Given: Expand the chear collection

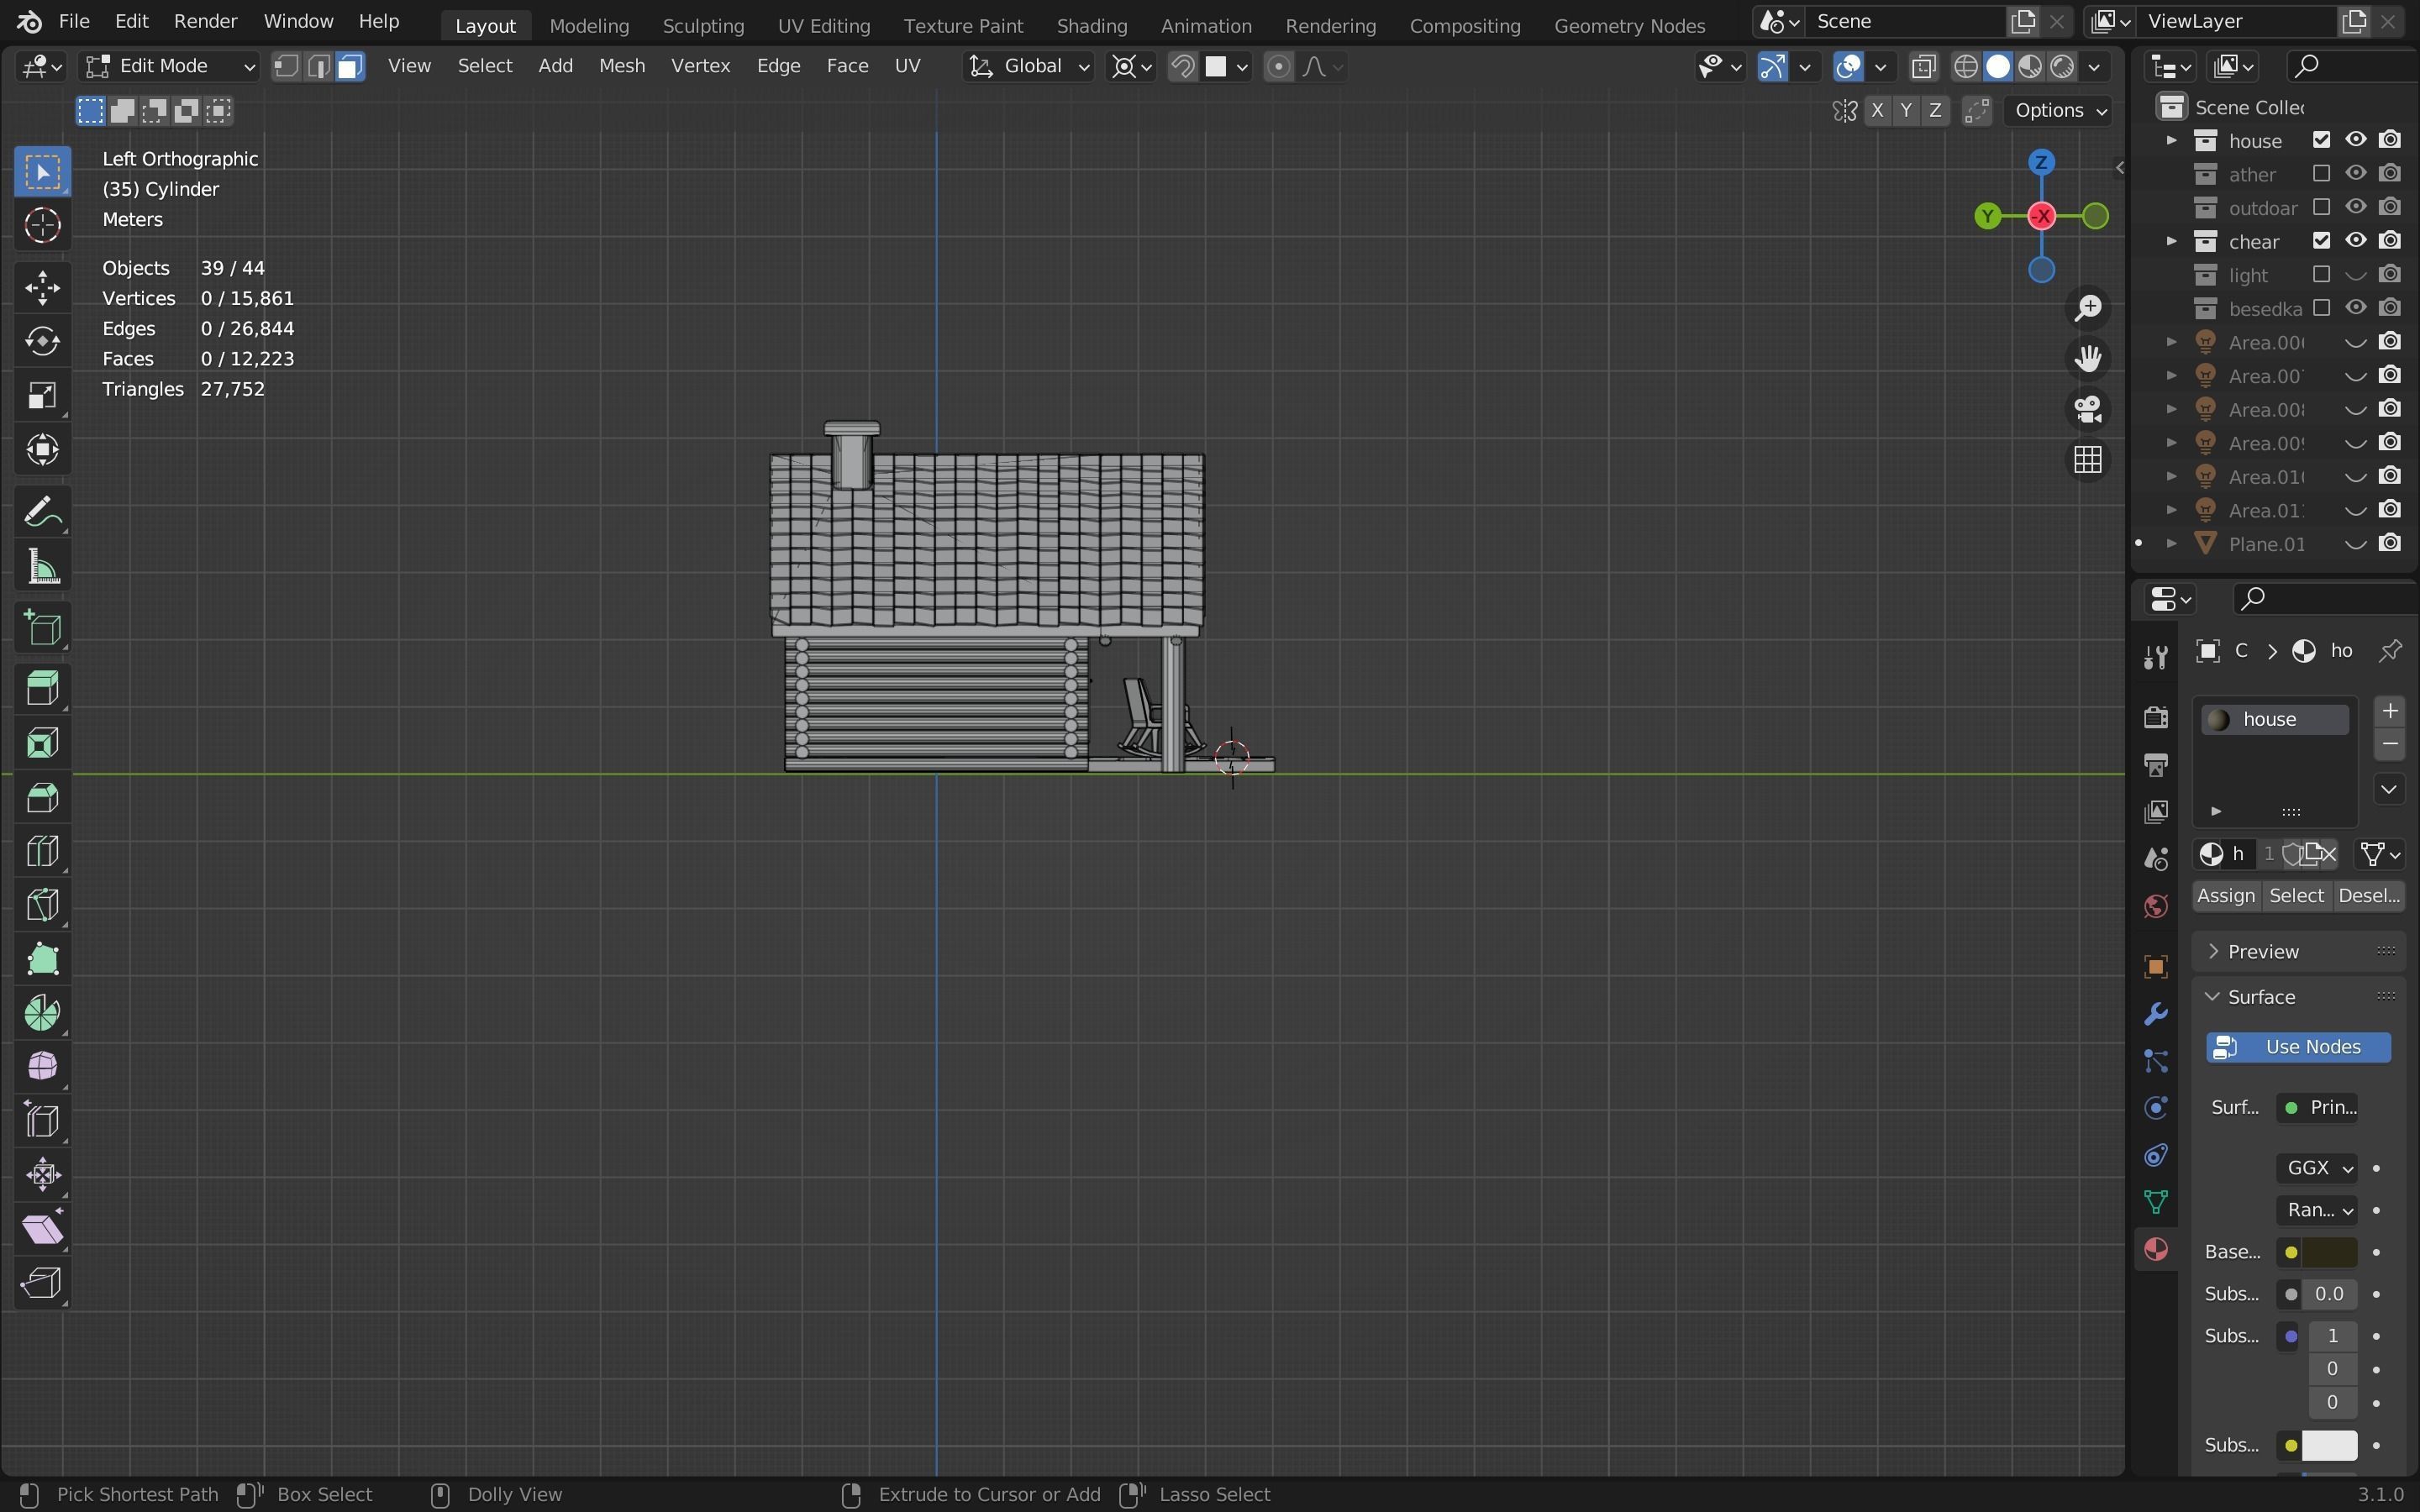Looking at the screenshot, I should point(2171,241).
